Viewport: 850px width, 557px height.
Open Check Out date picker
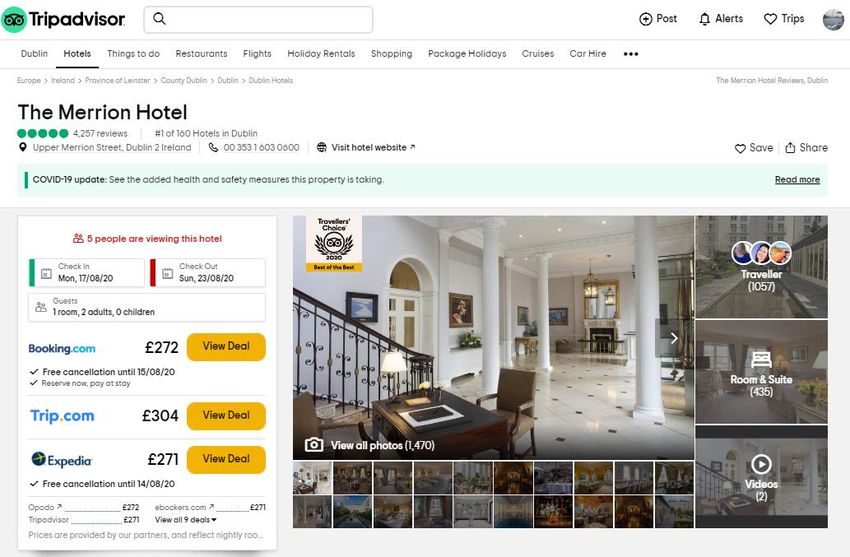point(208,273)
